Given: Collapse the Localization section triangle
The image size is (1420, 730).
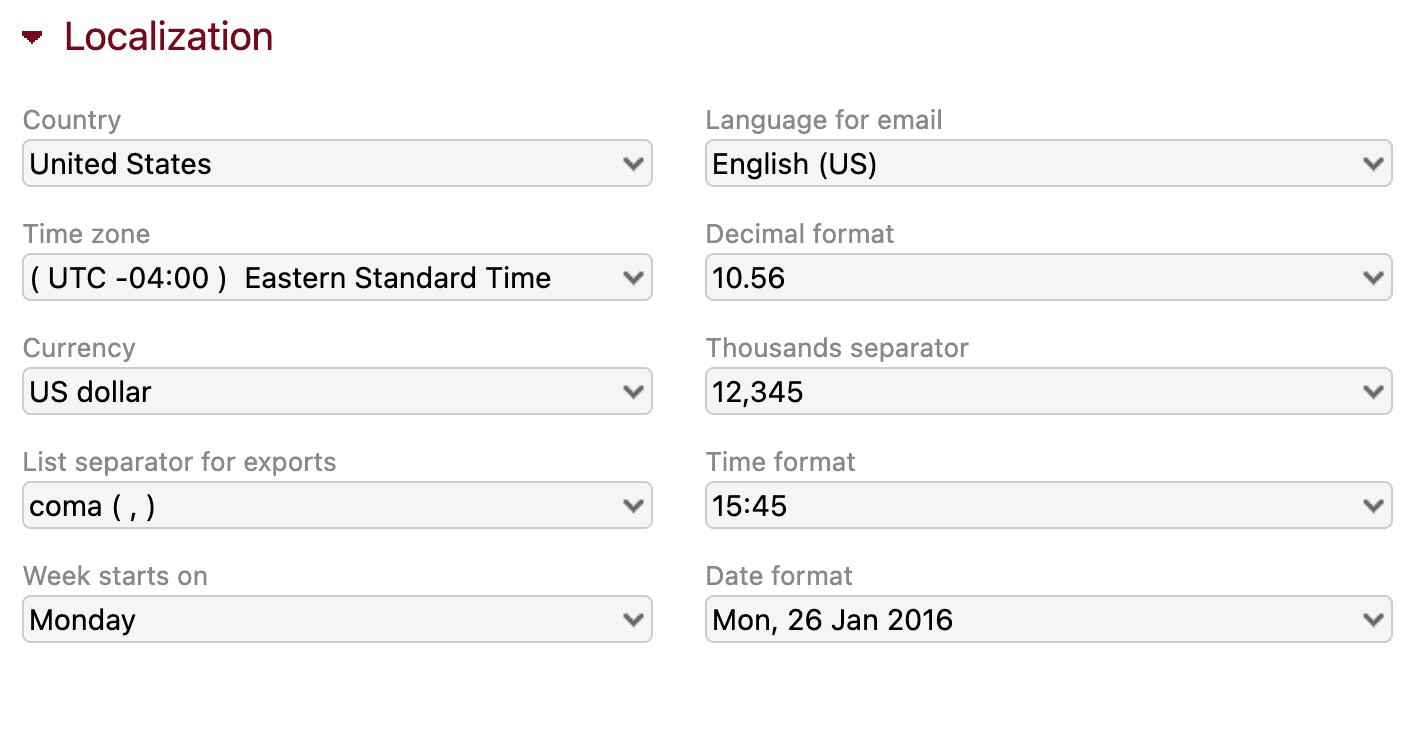Looking at the screenshot, I should tap(33, 38).
